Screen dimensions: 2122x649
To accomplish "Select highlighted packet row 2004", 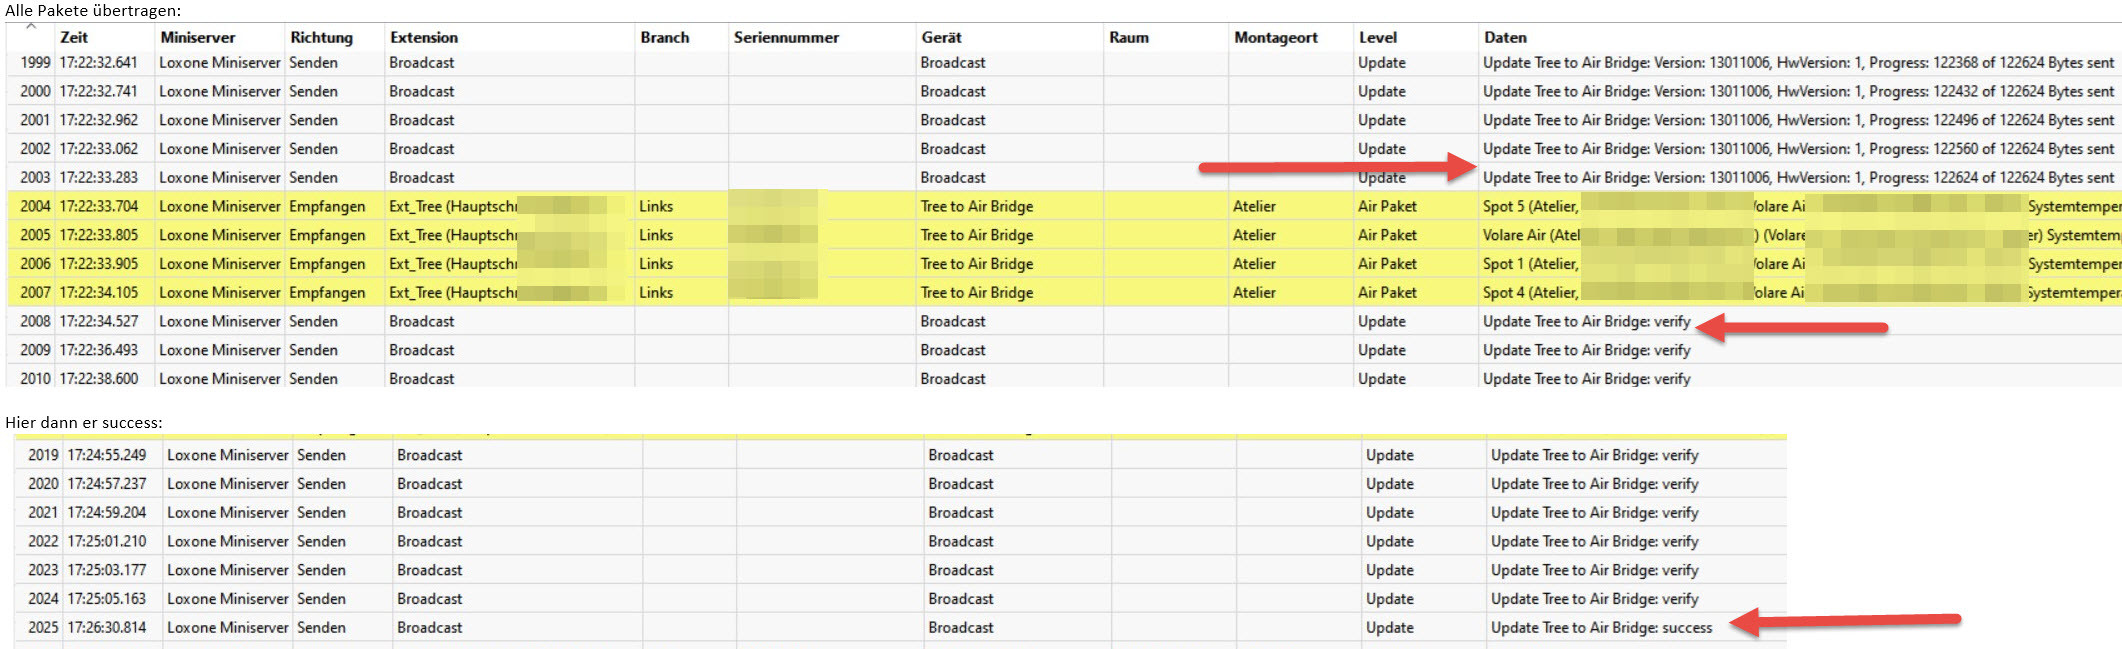I will tap(35, 206).
